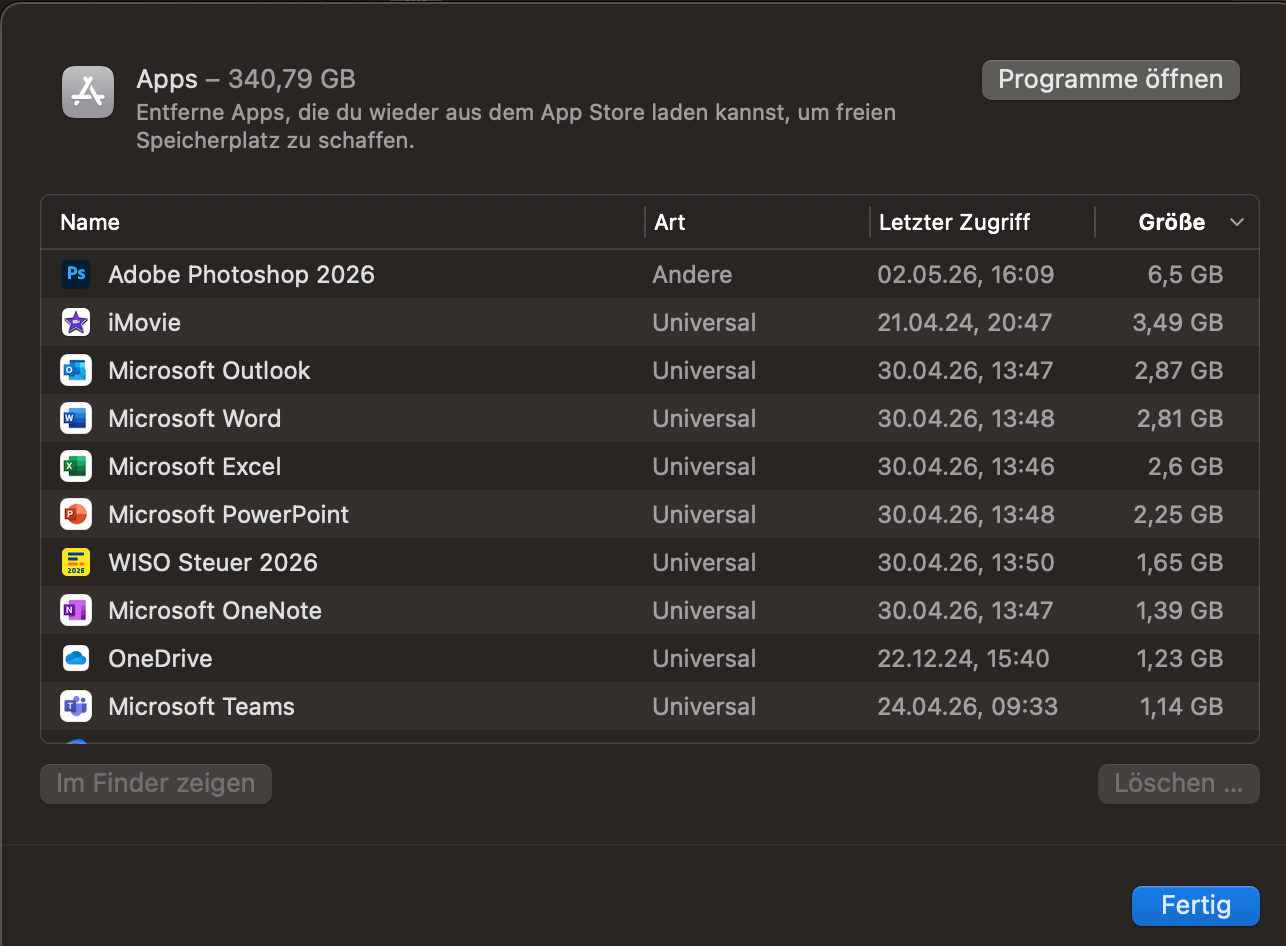Screen dimensions: 1286x946
Task: Click the Löschen … button
Action: tap(1179, 784)
